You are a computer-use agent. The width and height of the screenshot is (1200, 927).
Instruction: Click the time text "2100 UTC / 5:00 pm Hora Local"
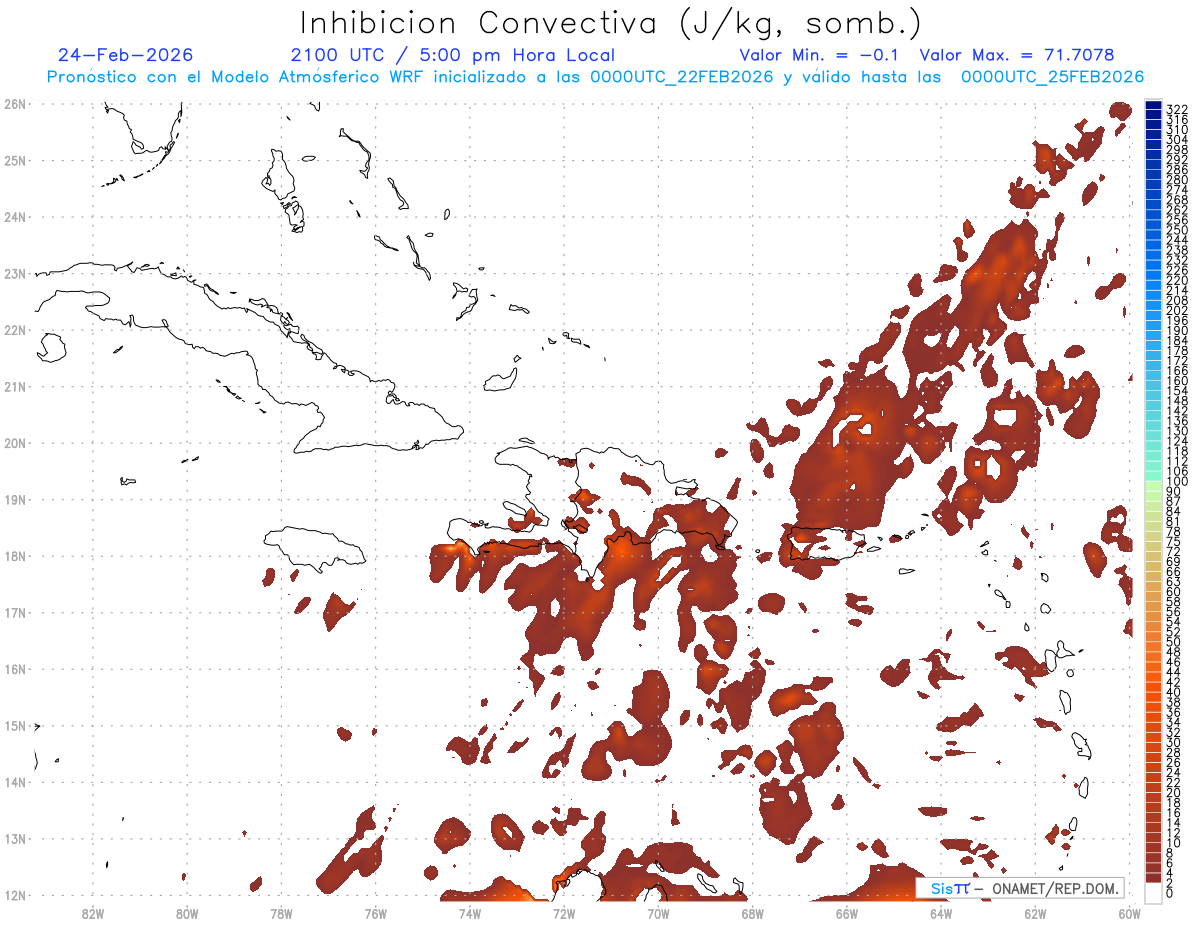pos(452,55)
